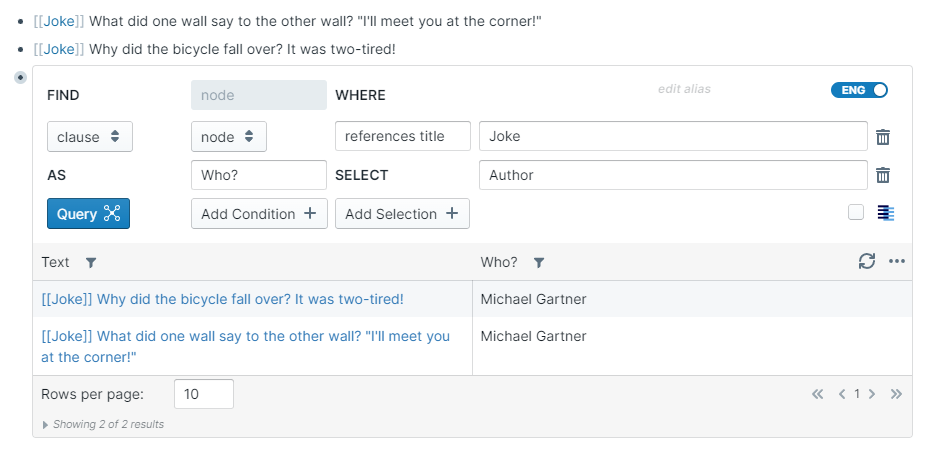The height and width of the screenshot is (453, 931).
Task: Refresh the query results
Action: tap(867, 262)
